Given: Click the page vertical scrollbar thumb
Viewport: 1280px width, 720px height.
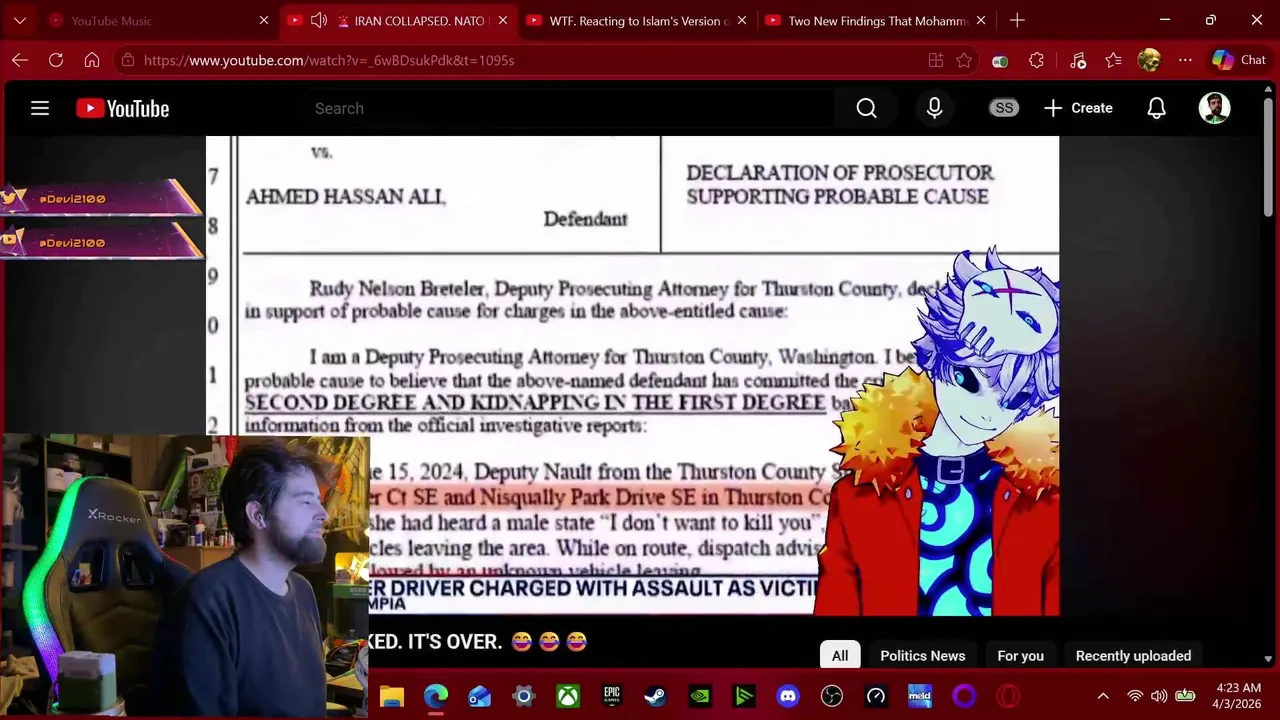Looking at the screenshot, I should pyautogui.click(x=1268, y=157).
